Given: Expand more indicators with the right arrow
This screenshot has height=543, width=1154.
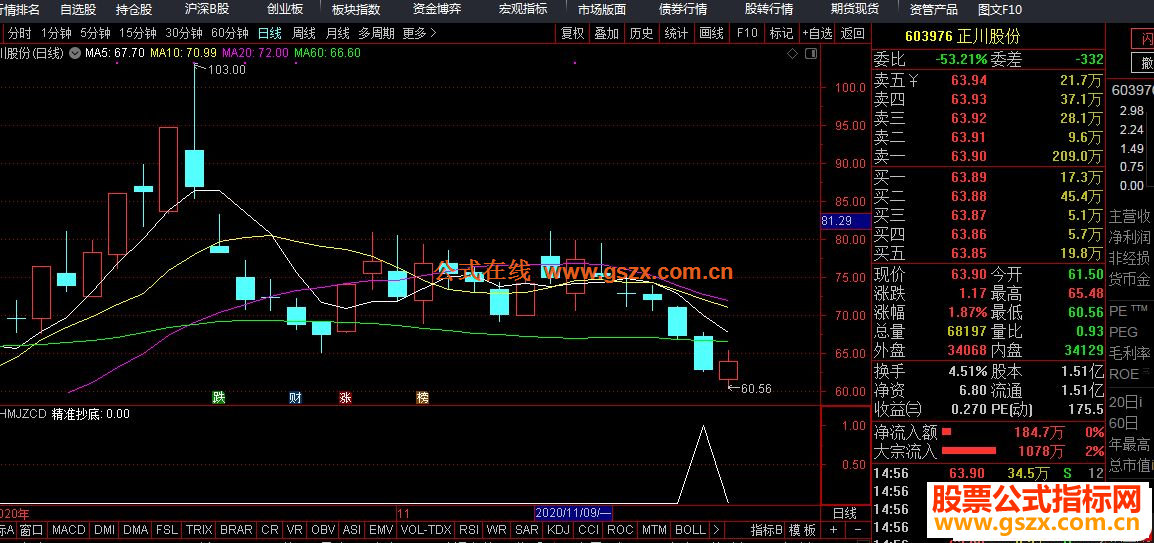Looking at the screenshot, I should click(717, 530).
